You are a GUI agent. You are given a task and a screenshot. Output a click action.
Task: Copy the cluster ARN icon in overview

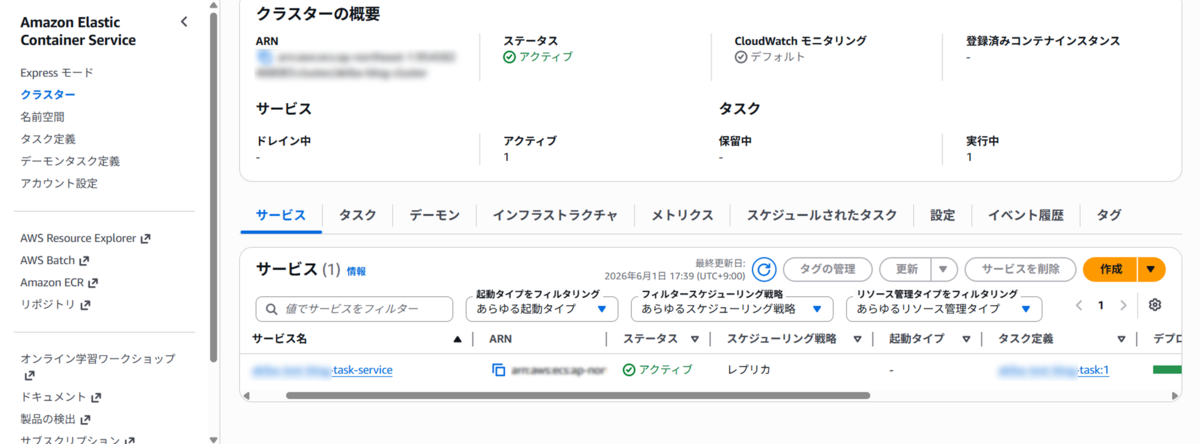click(x=264, y=59)
